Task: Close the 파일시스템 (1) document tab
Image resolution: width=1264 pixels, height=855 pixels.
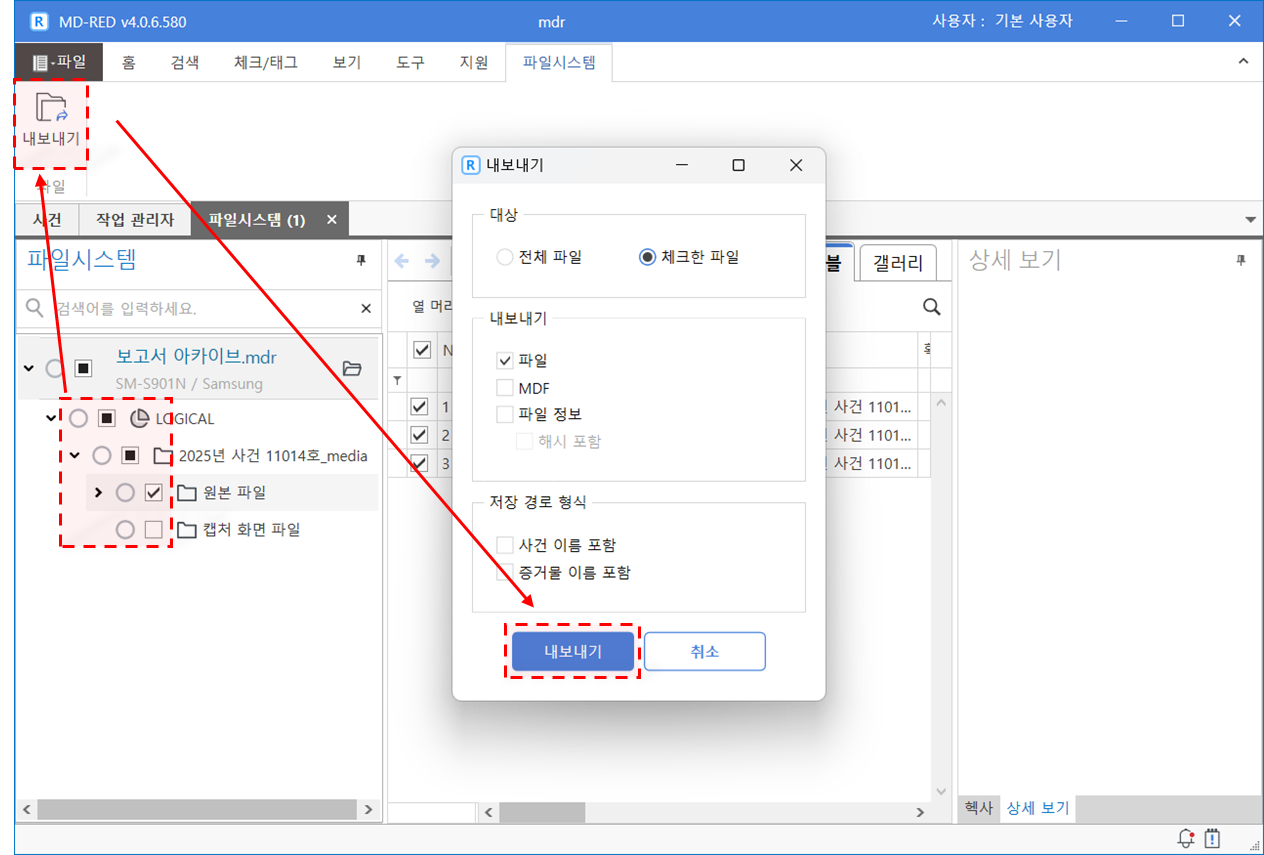Action: tap(332, 219)
